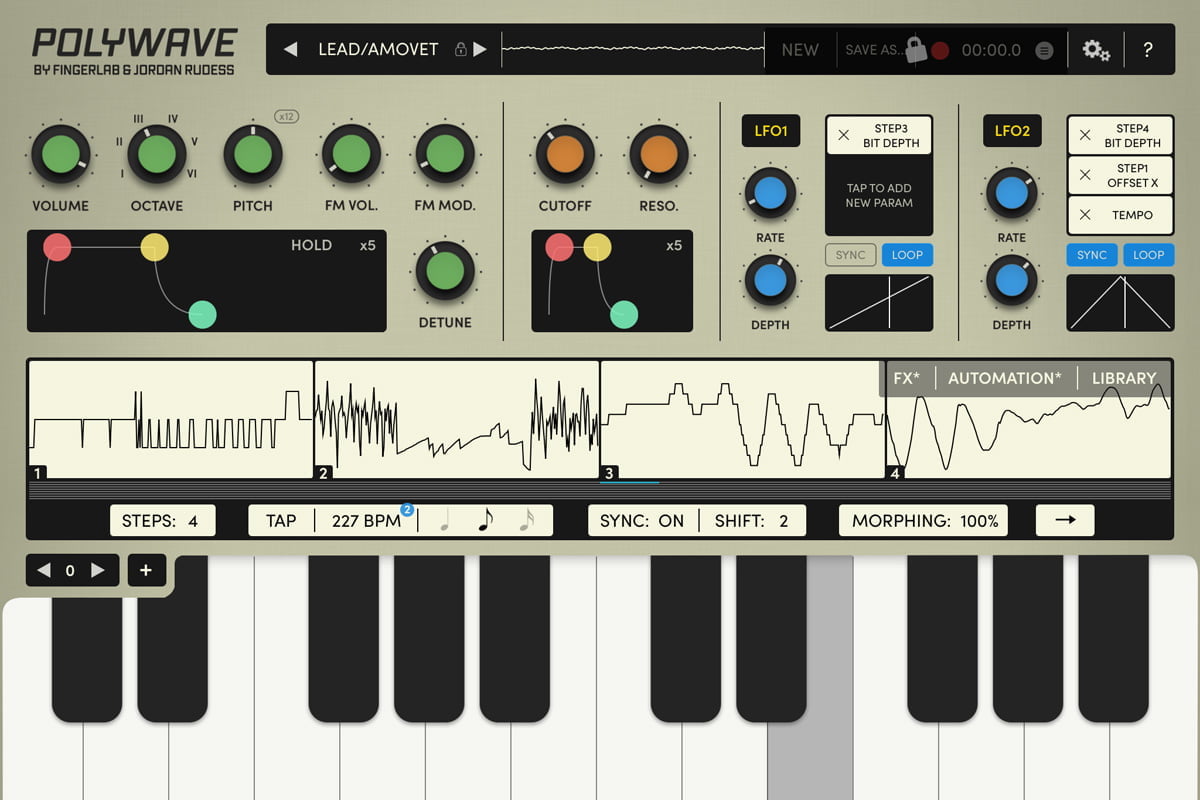Toggle the LFO2 label button
The image size is (1200, 800).
[x=1012, y=131]
